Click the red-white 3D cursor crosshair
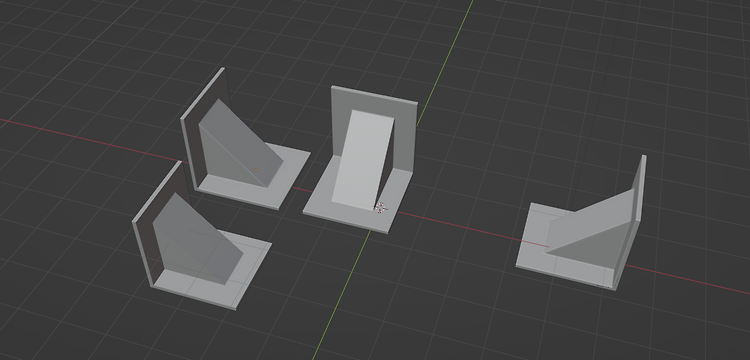The image size is (750, 360). click(380, 207)
